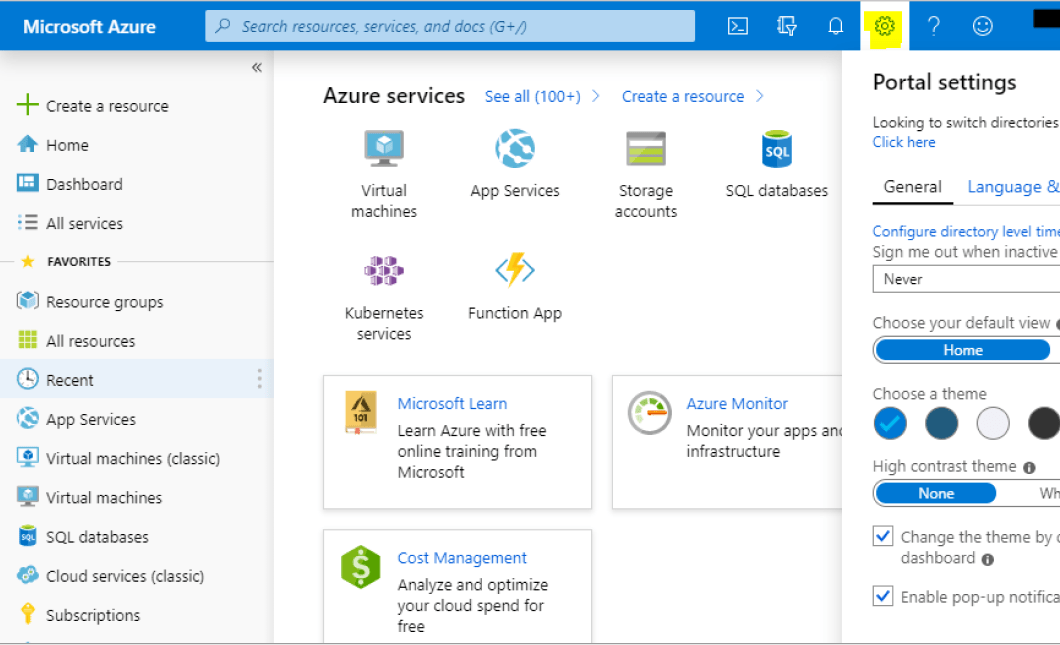Select the dark blue theme swatch
The width and height of the screenshot is (1060, 645).
click(x=941, y=423)
